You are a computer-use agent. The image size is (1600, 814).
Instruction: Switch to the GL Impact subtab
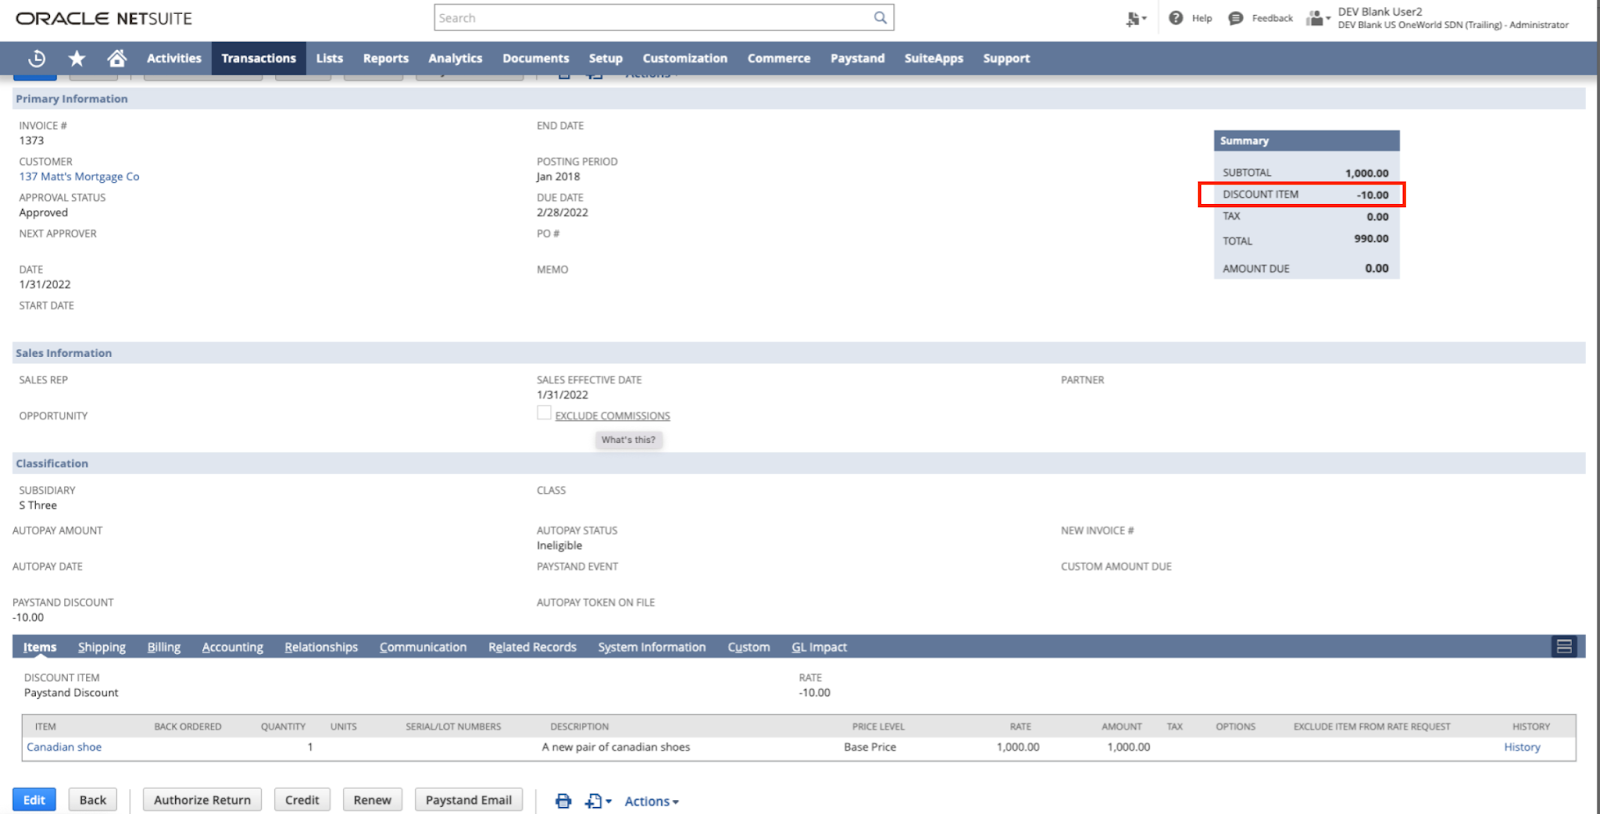(819, 647)
